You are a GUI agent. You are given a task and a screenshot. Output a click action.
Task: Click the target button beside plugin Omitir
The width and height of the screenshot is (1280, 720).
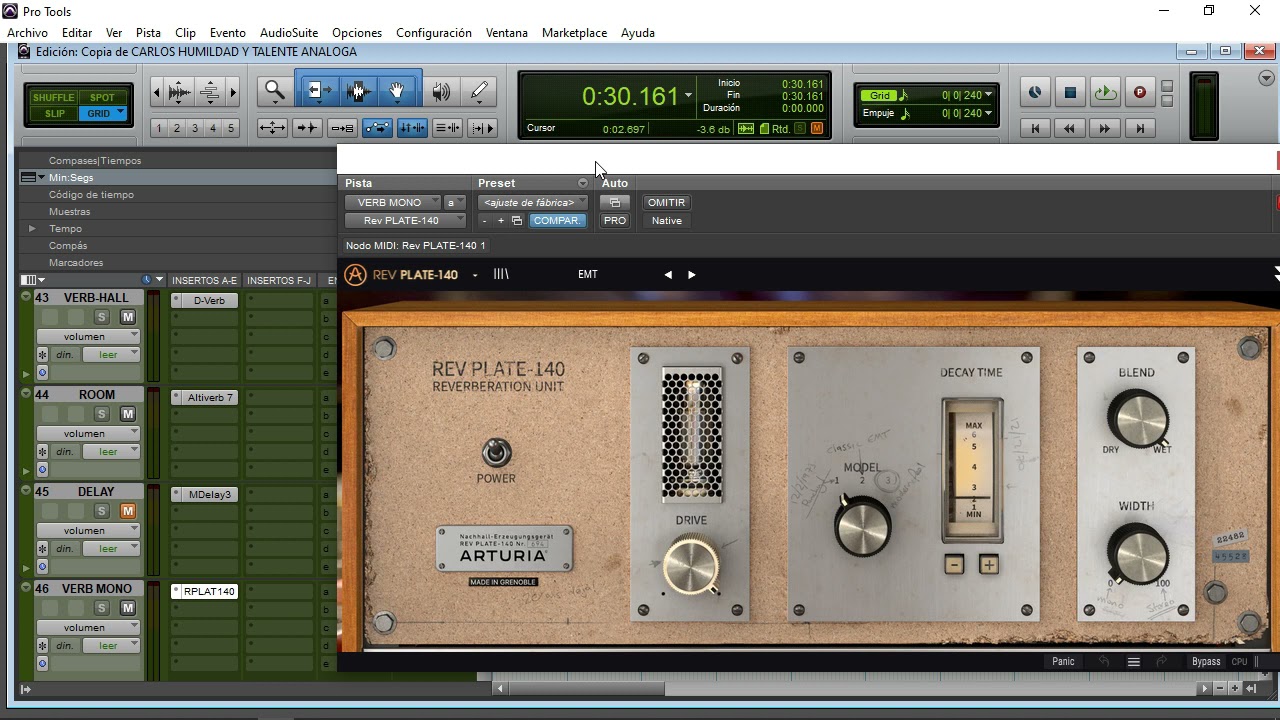point(615,202)
